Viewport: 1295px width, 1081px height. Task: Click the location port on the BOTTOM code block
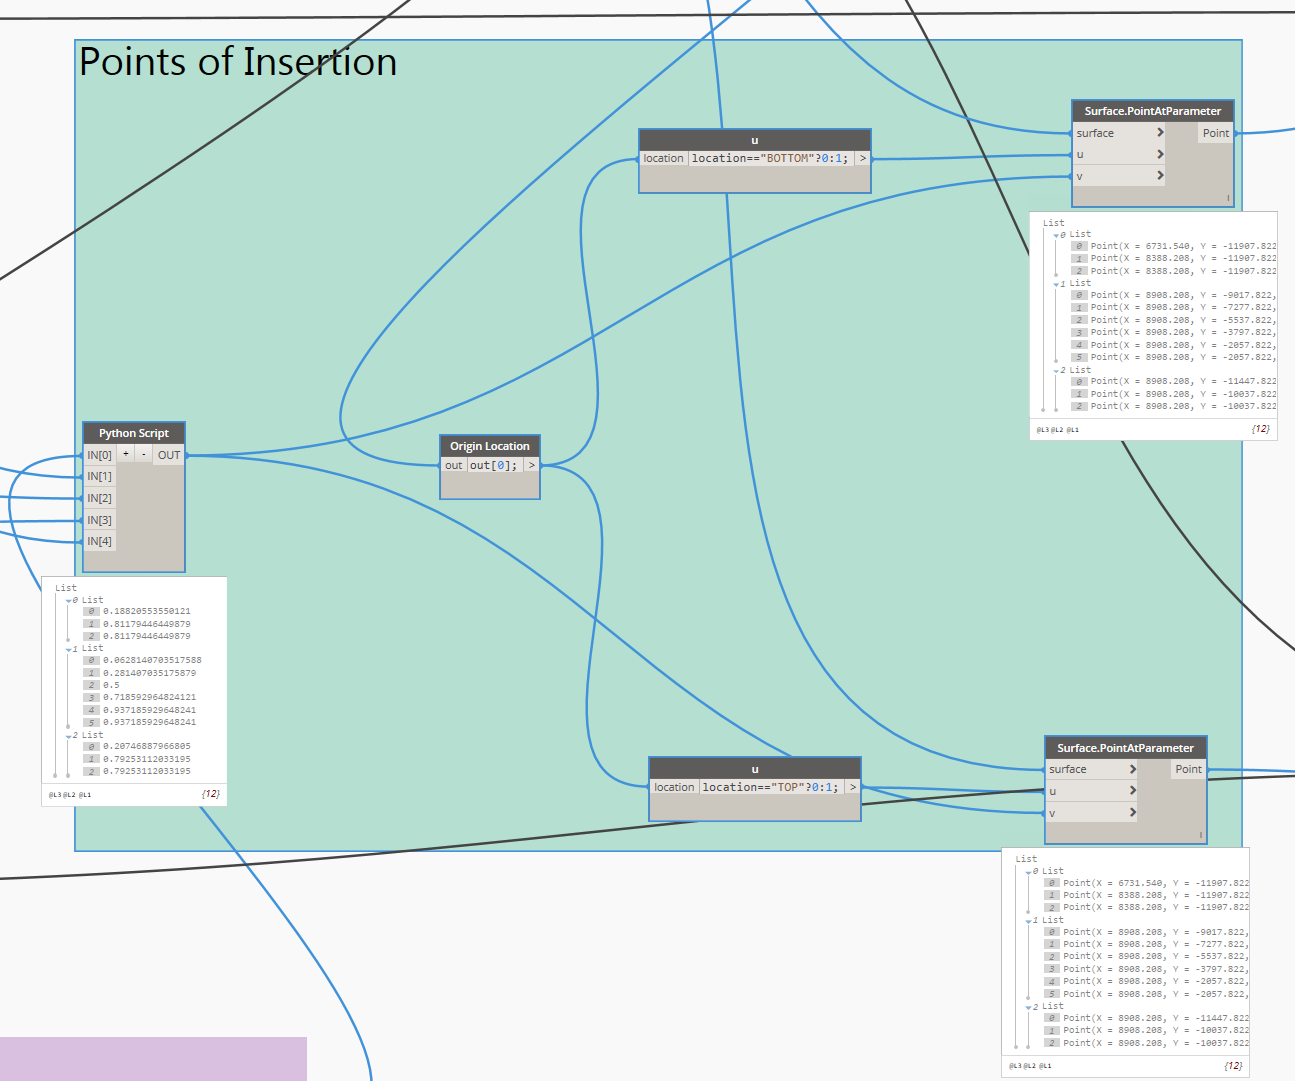(664, 158)
